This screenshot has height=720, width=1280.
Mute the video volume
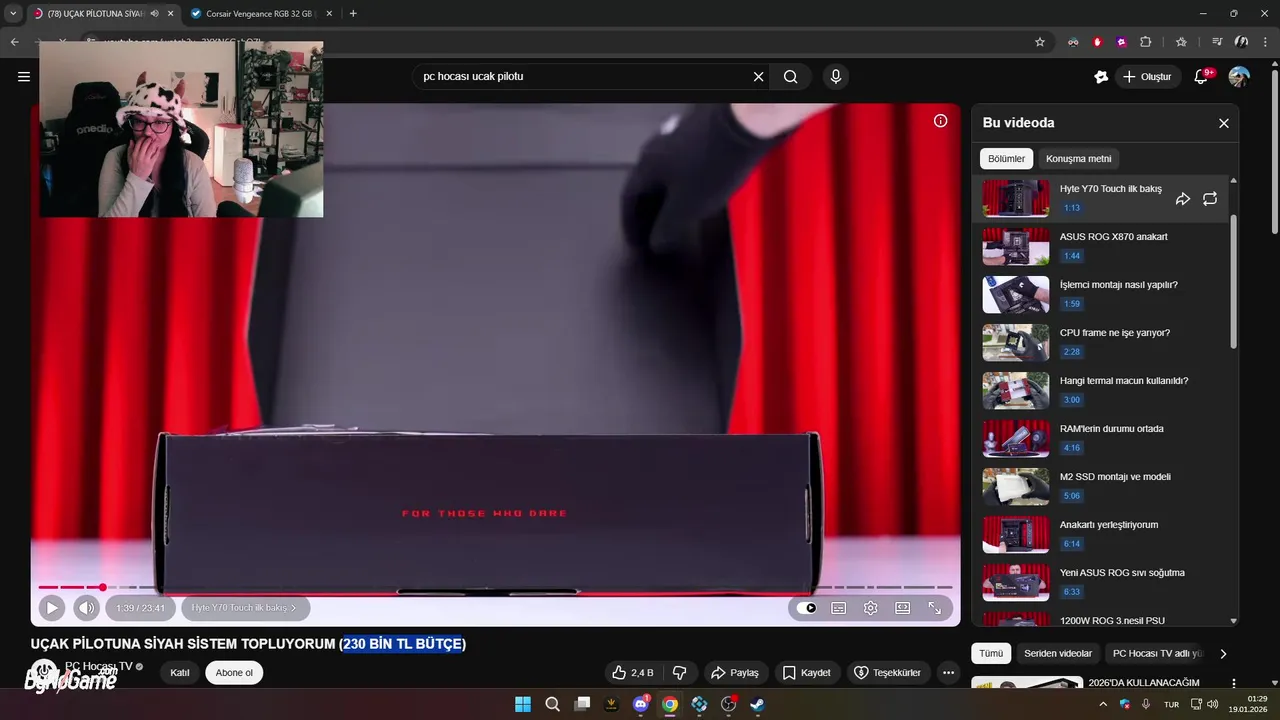tap(86, 608)
